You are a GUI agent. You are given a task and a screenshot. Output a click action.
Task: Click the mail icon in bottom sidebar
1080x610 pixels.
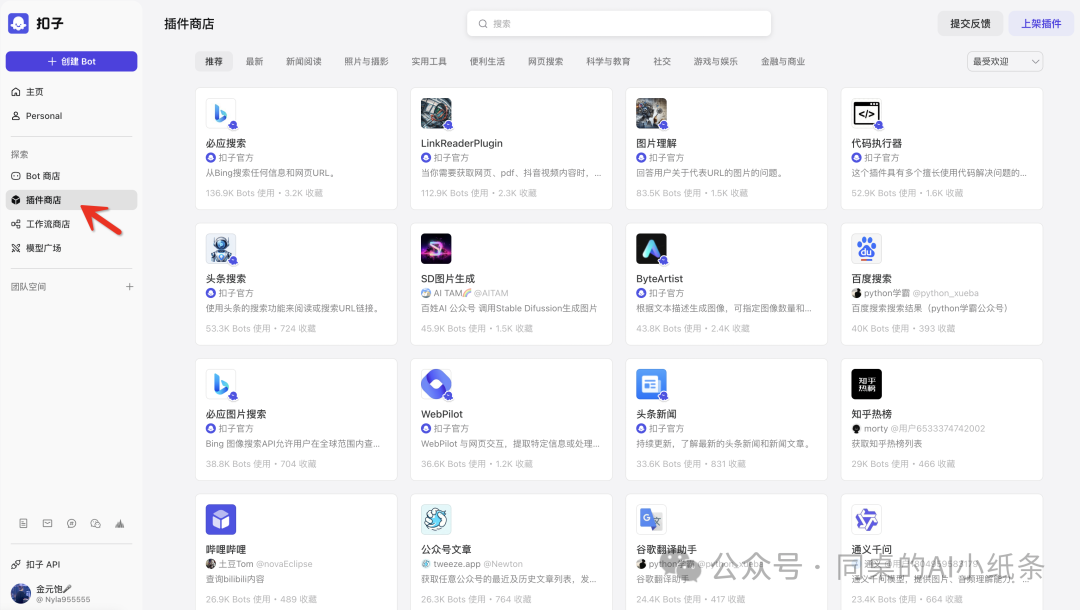[46, 523]
